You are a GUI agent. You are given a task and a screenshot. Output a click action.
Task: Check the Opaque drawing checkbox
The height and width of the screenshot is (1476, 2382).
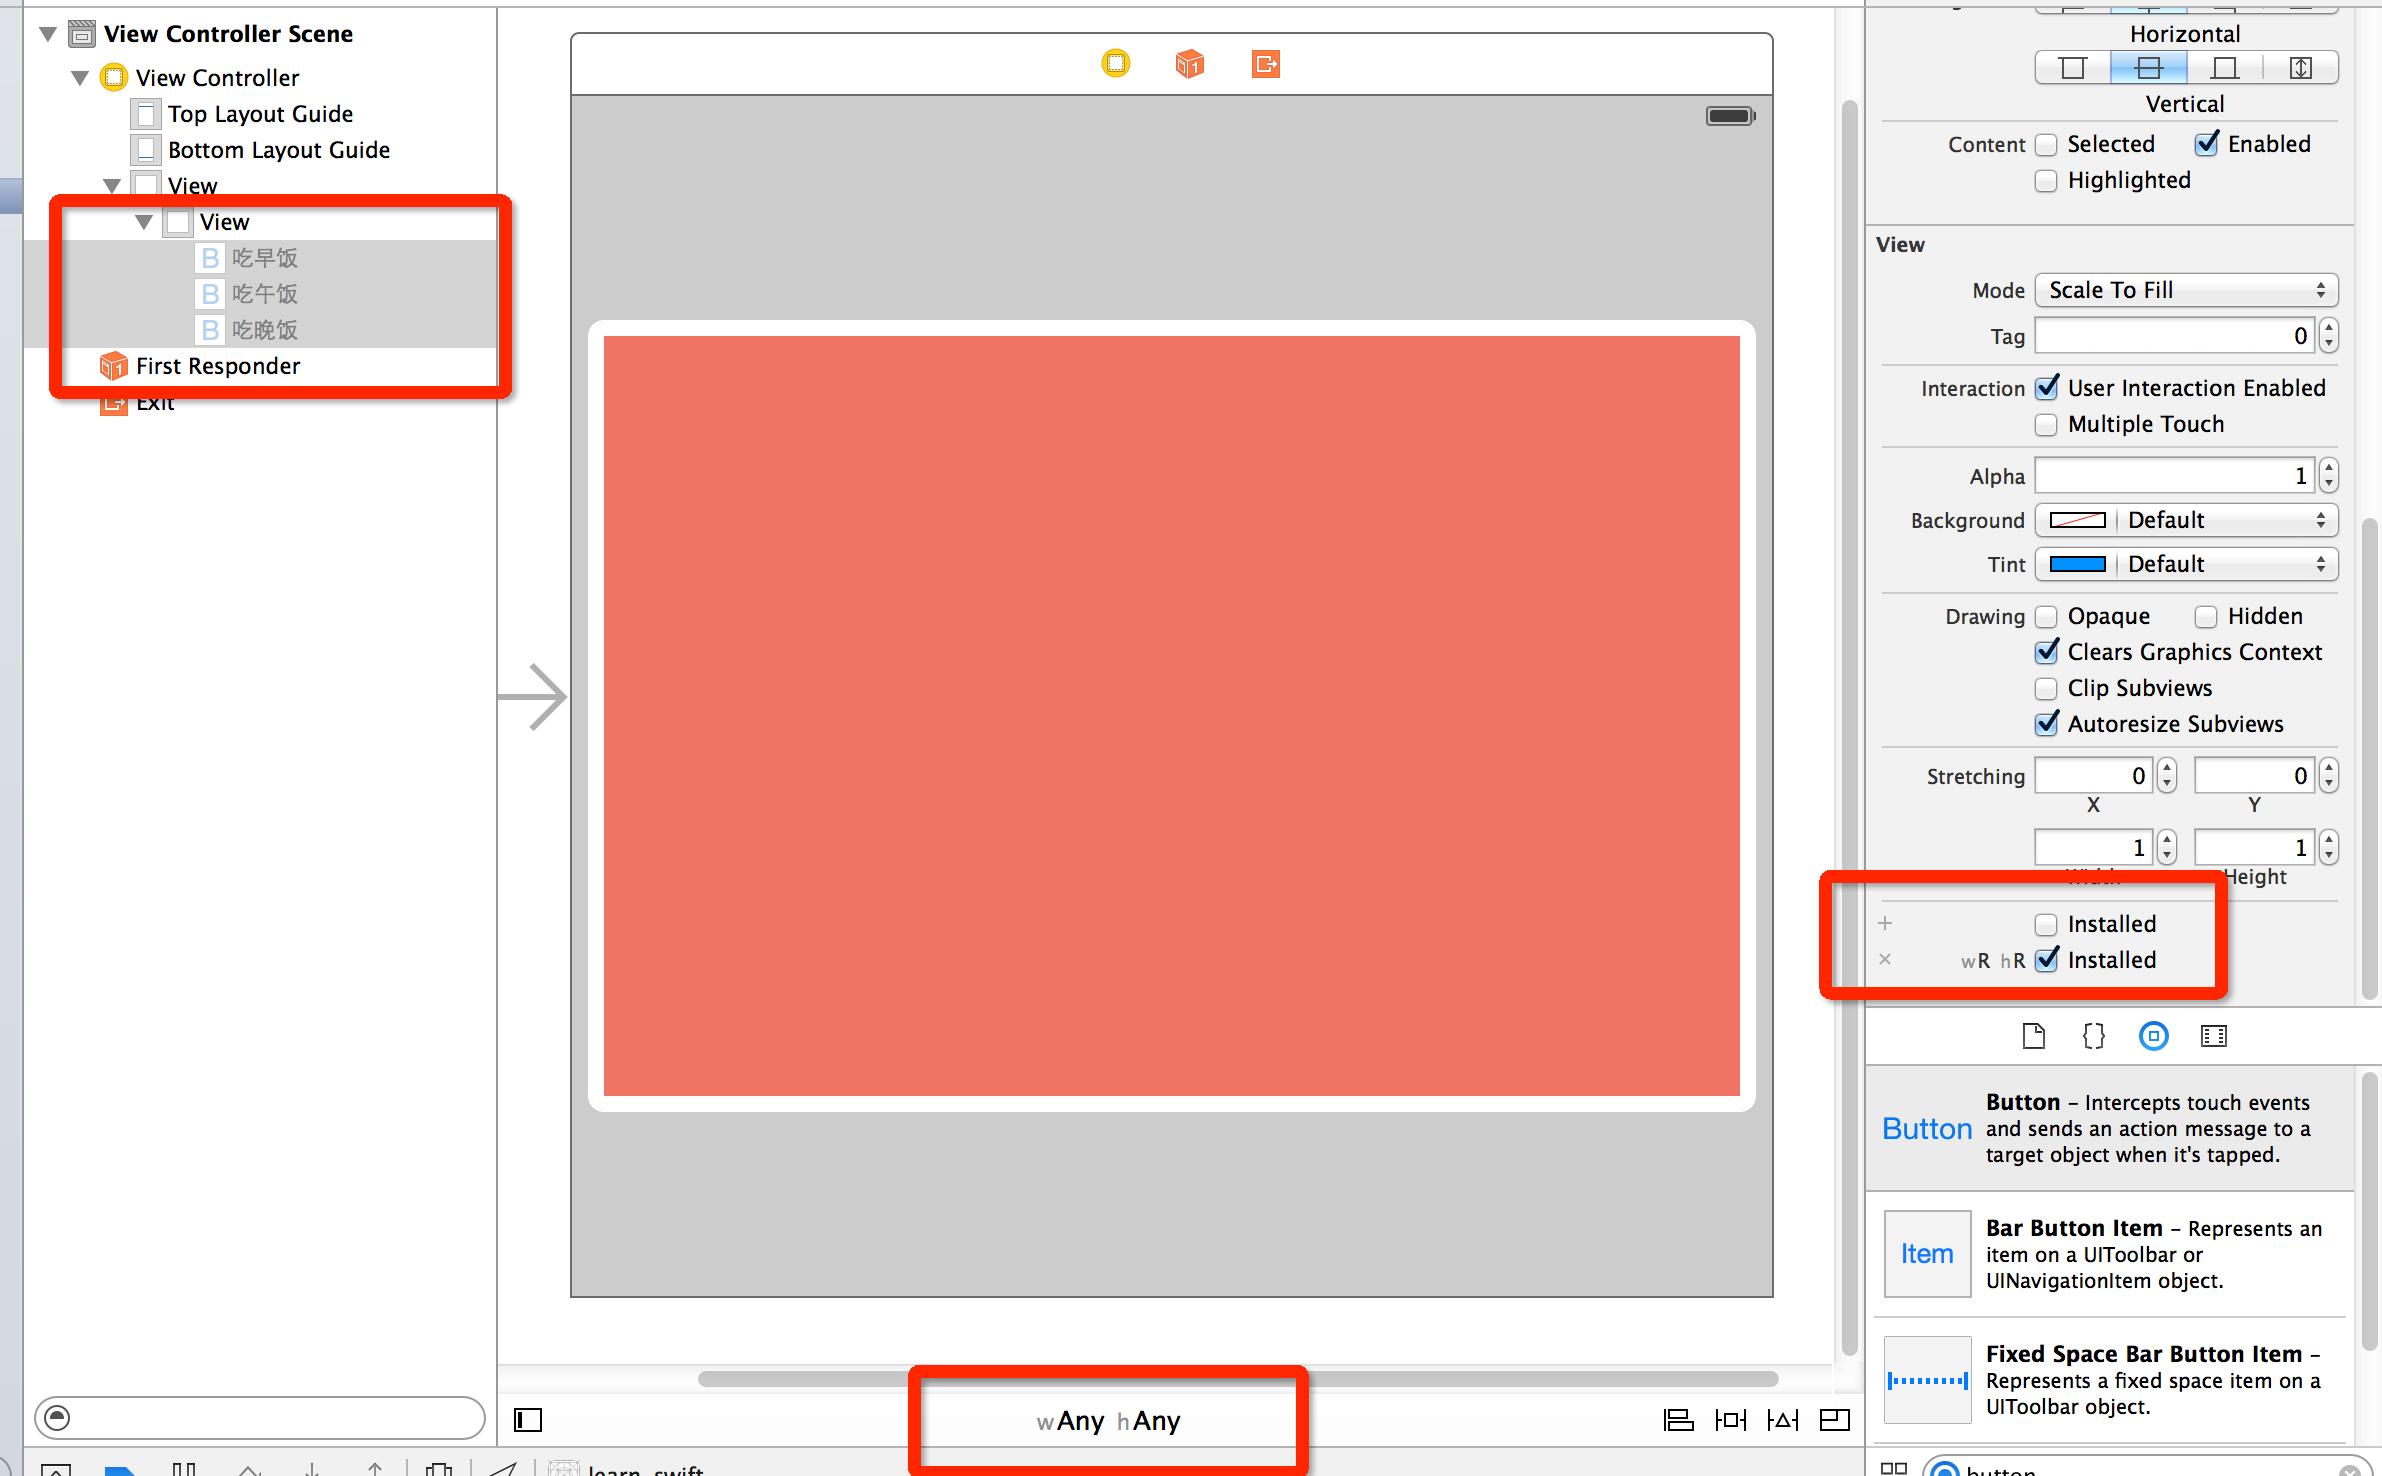click(2046, 616)
